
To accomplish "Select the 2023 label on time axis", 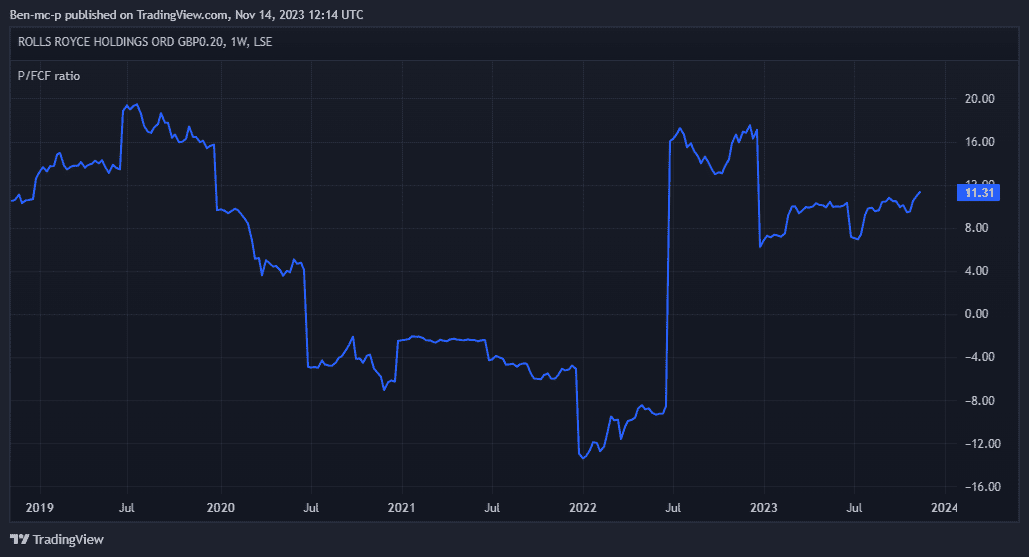I will [763, 508].
